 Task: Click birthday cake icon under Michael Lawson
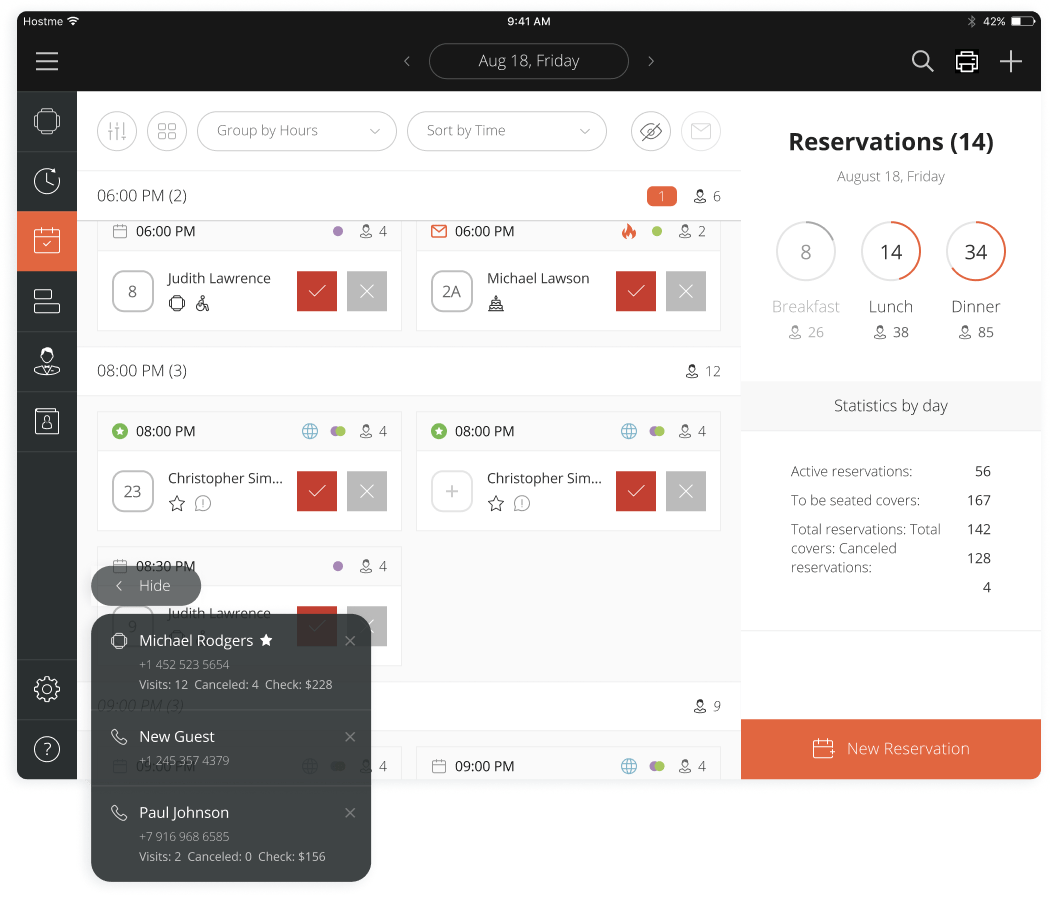click(x=496, y=304)
